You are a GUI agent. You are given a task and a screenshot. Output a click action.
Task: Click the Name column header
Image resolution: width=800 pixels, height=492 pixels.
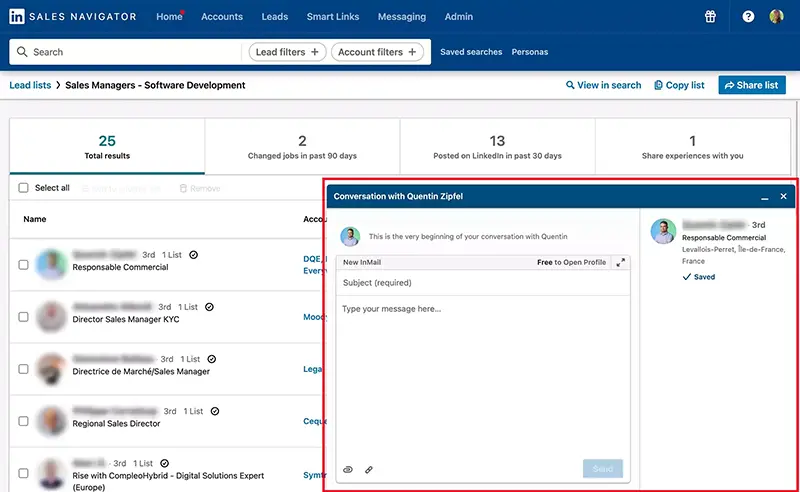tap(35, 219)
